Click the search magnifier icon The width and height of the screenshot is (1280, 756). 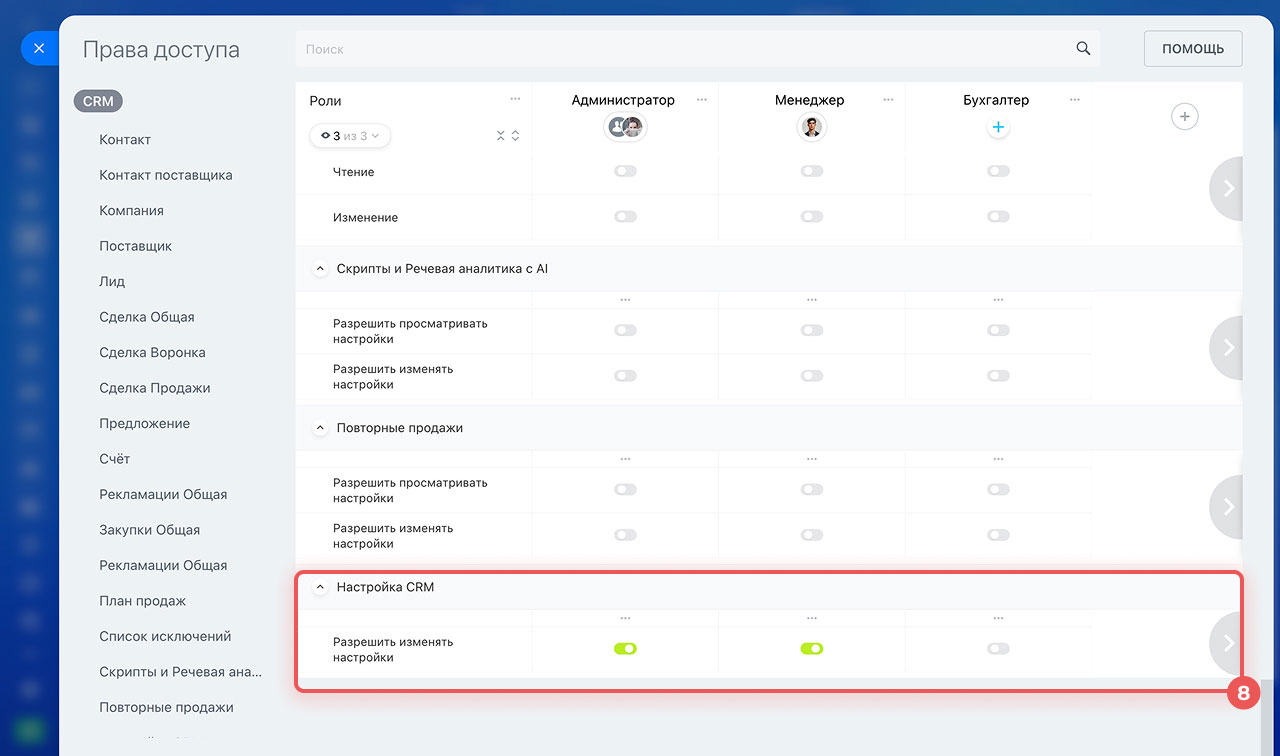(x=1082, y=49)
